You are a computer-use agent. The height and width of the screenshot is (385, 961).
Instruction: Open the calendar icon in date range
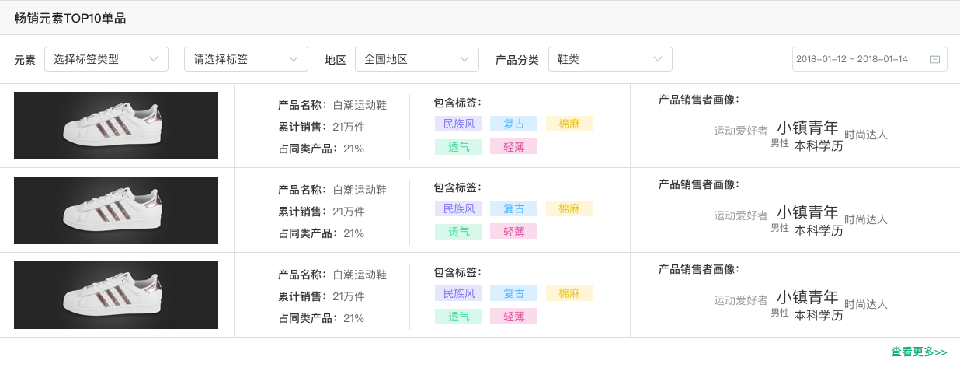tap(935, 59)
